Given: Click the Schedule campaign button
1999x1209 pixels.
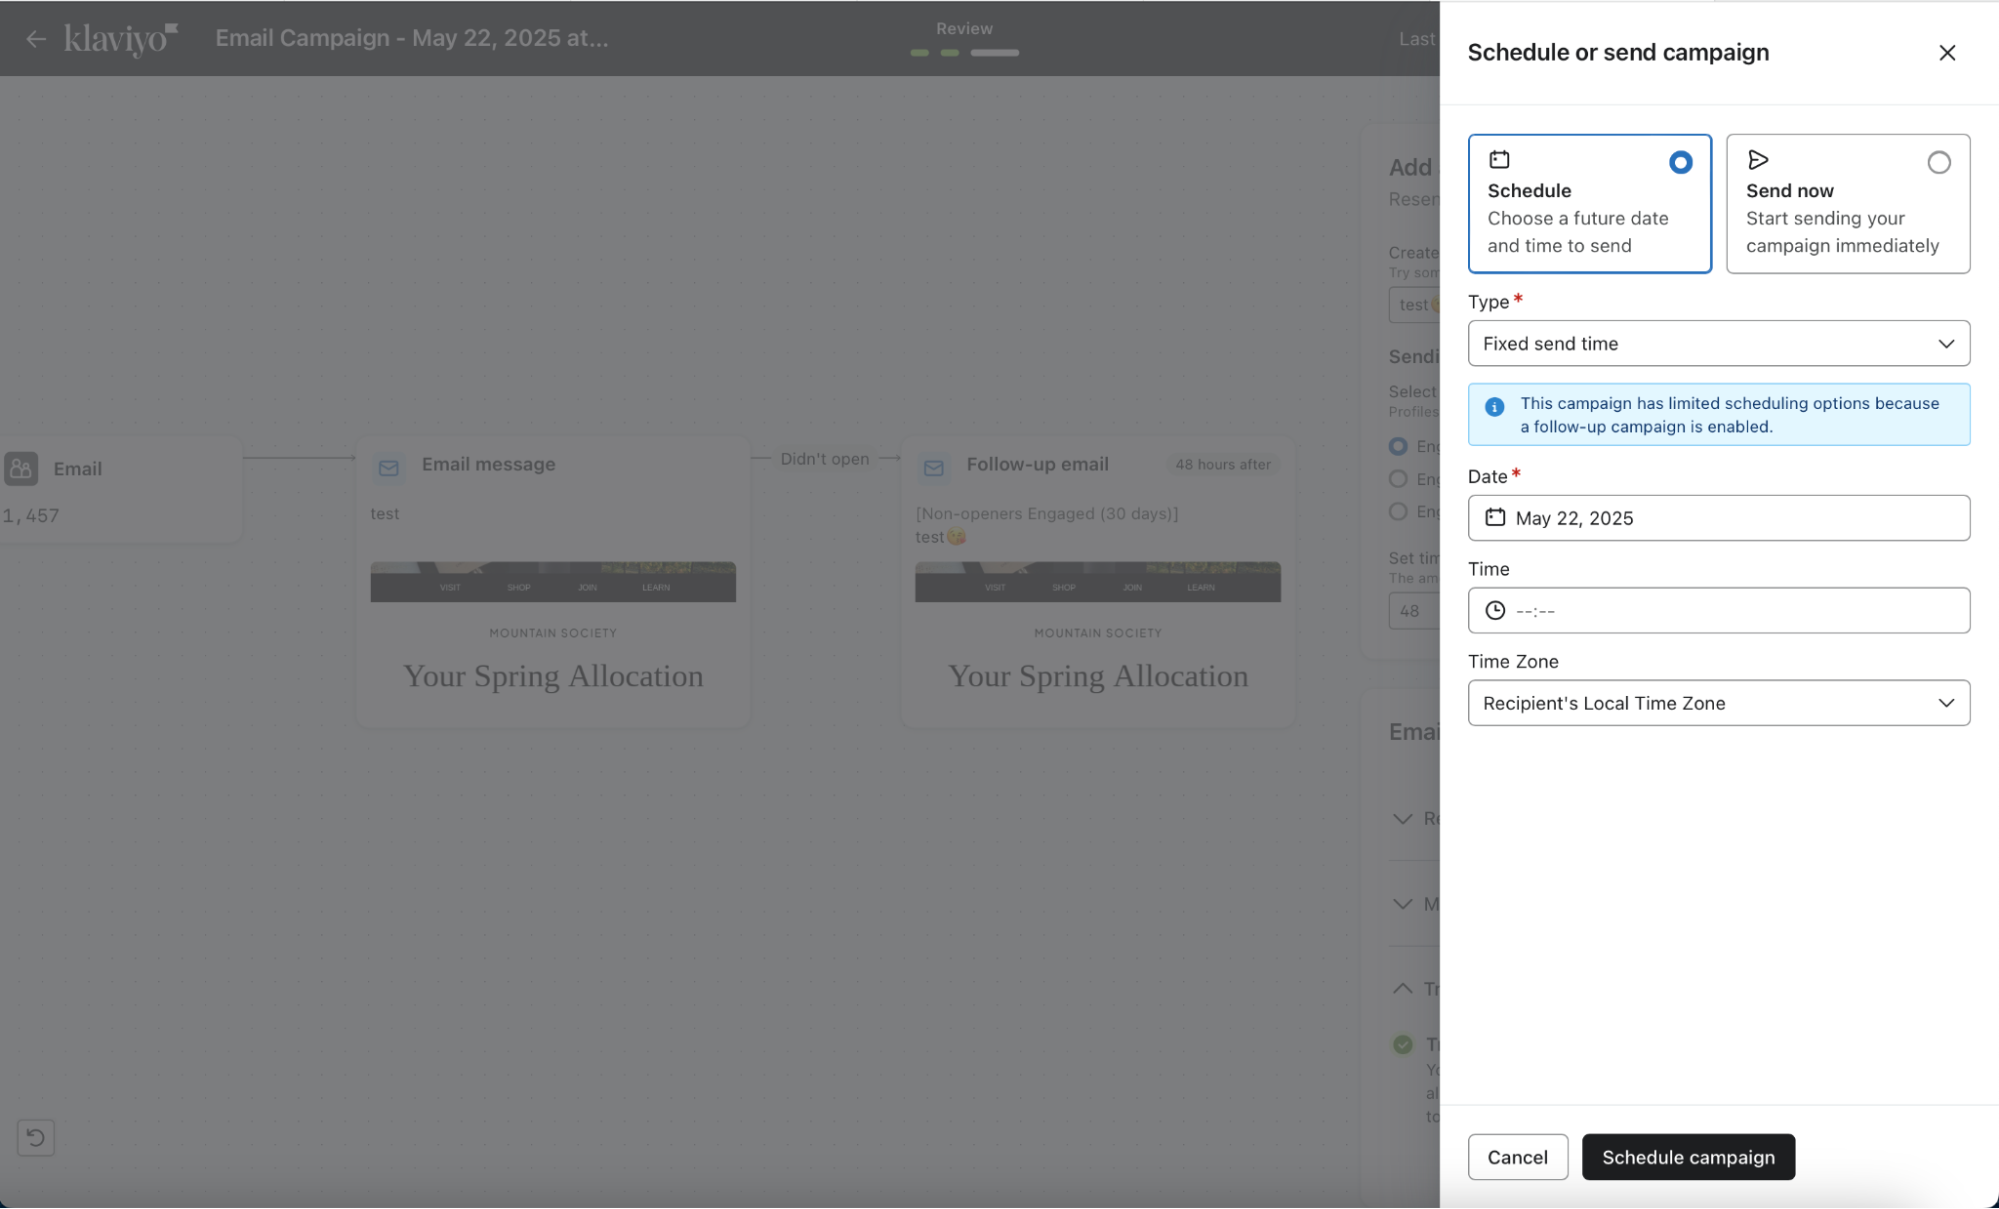Looking at the screenshot, I should [x=1688, y=1157].
